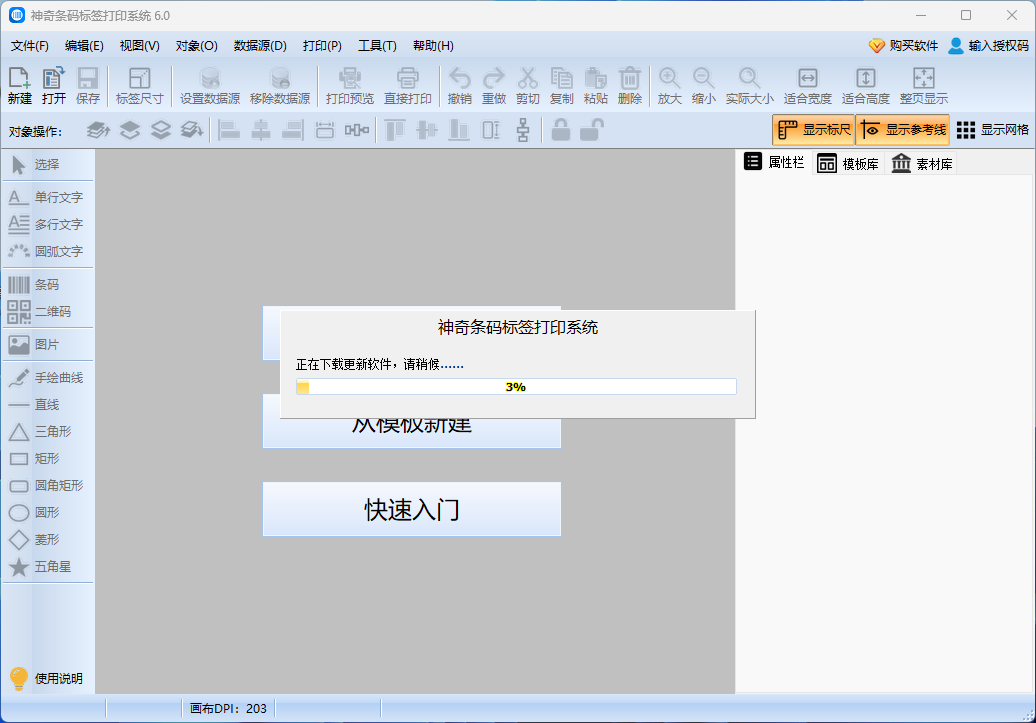Select the 五角星 star tool

(48, 566)
